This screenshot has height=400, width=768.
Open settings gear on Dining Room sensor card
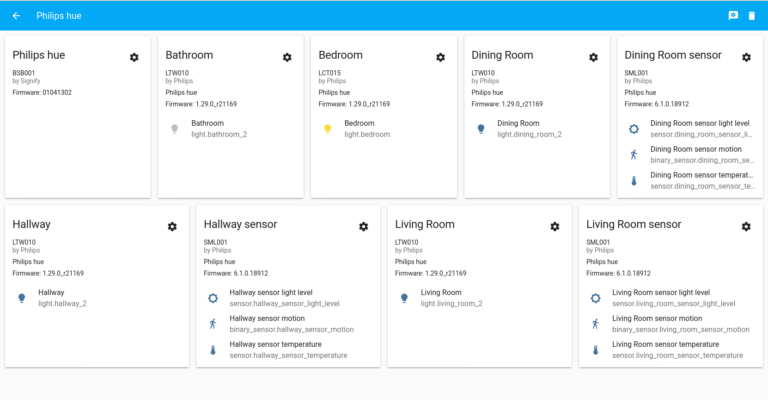tap(746, 57)
